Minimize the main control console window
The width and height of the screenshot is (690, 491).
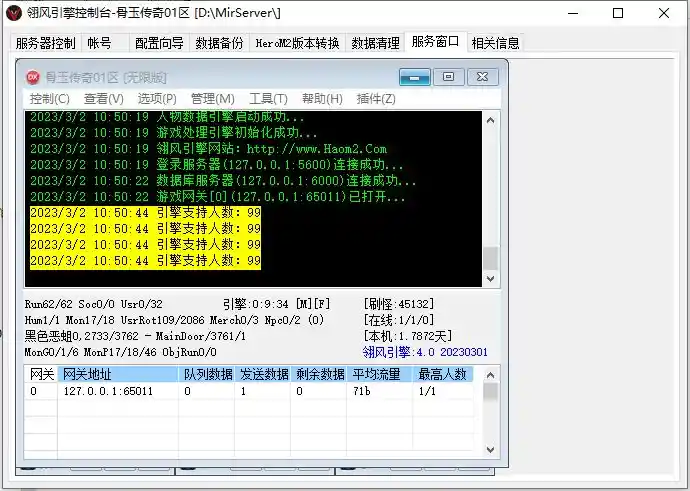[573, 13]
